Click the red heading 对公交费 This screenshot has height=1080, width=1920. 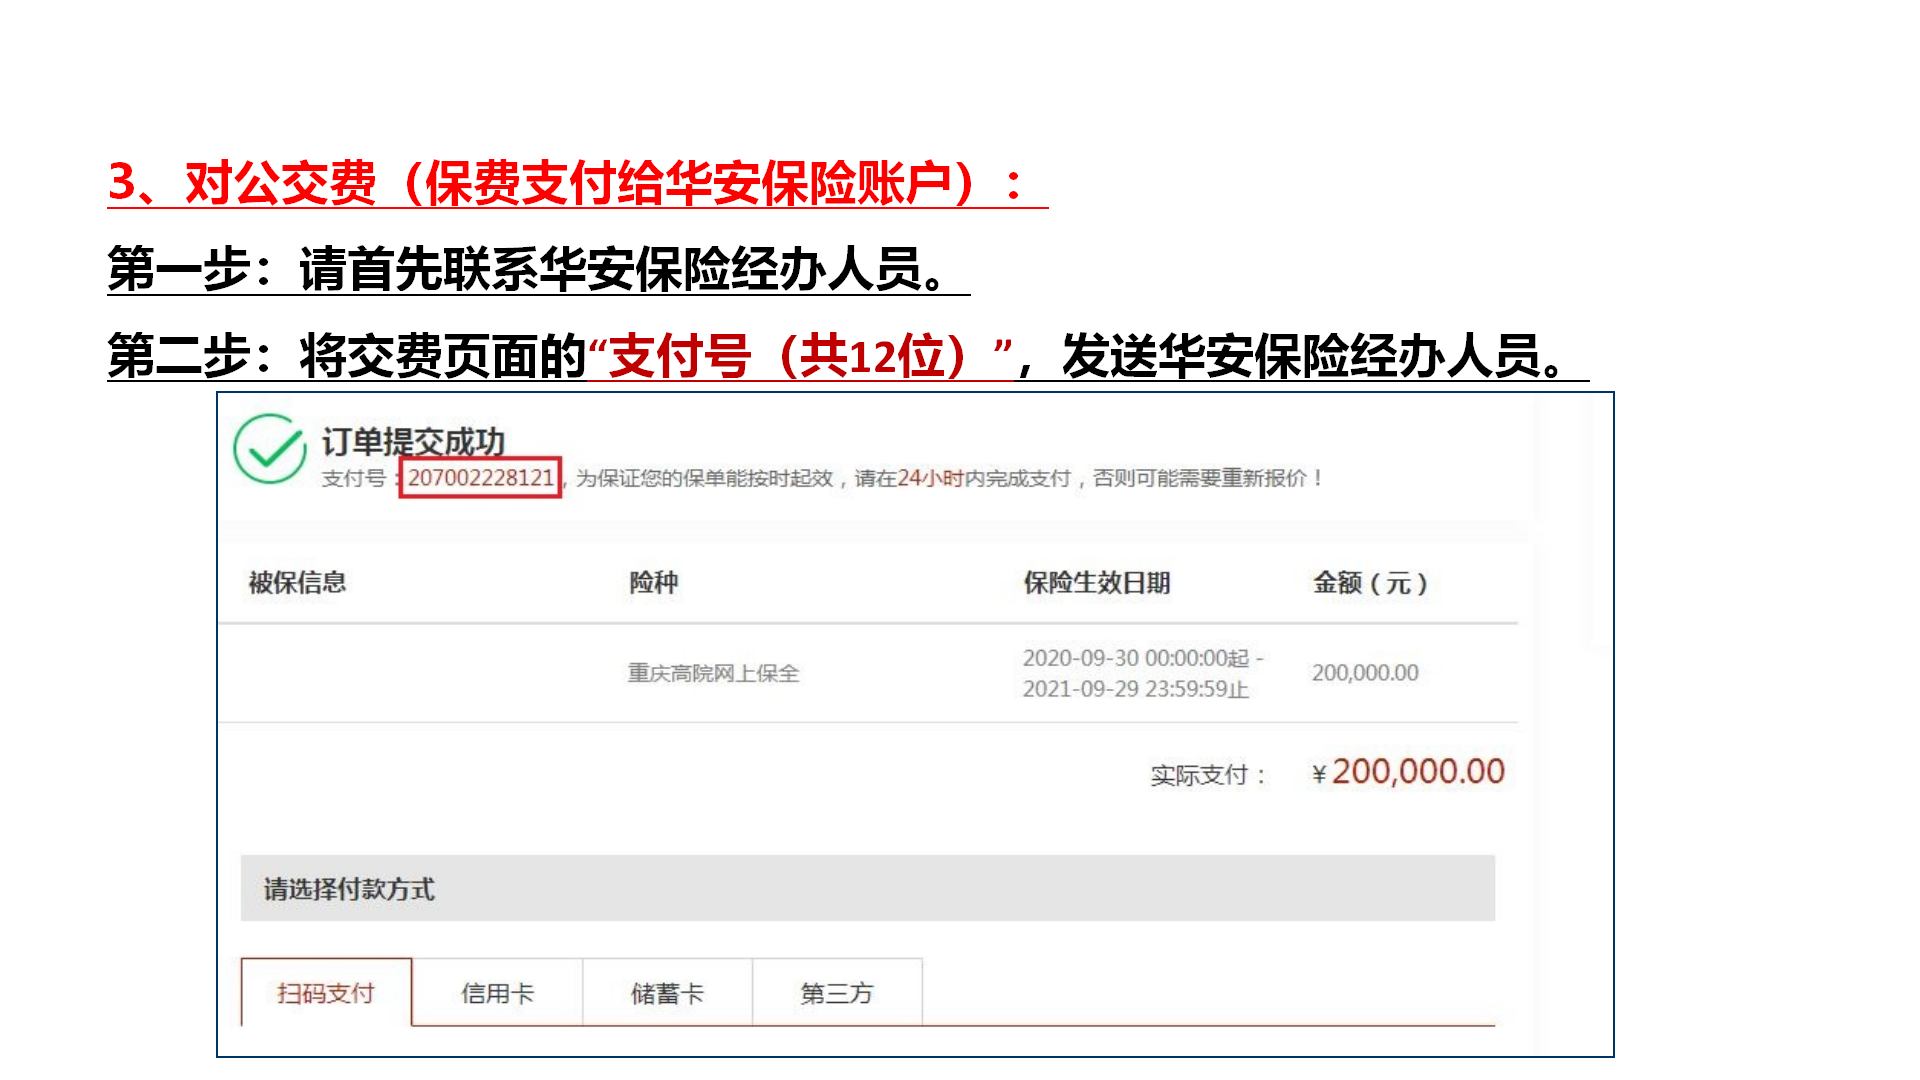(280, 183)
